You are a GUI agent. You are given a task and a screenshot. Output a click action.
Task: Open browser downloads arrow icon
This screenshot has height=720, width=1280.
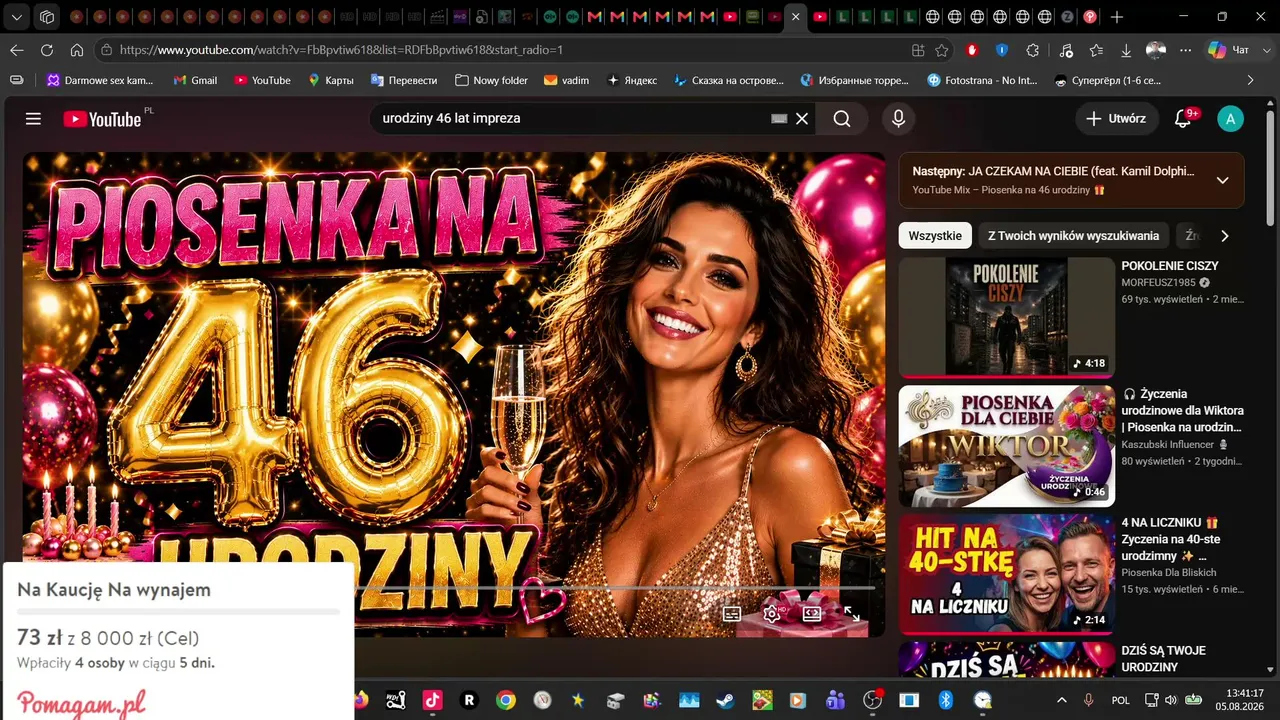1126,50
